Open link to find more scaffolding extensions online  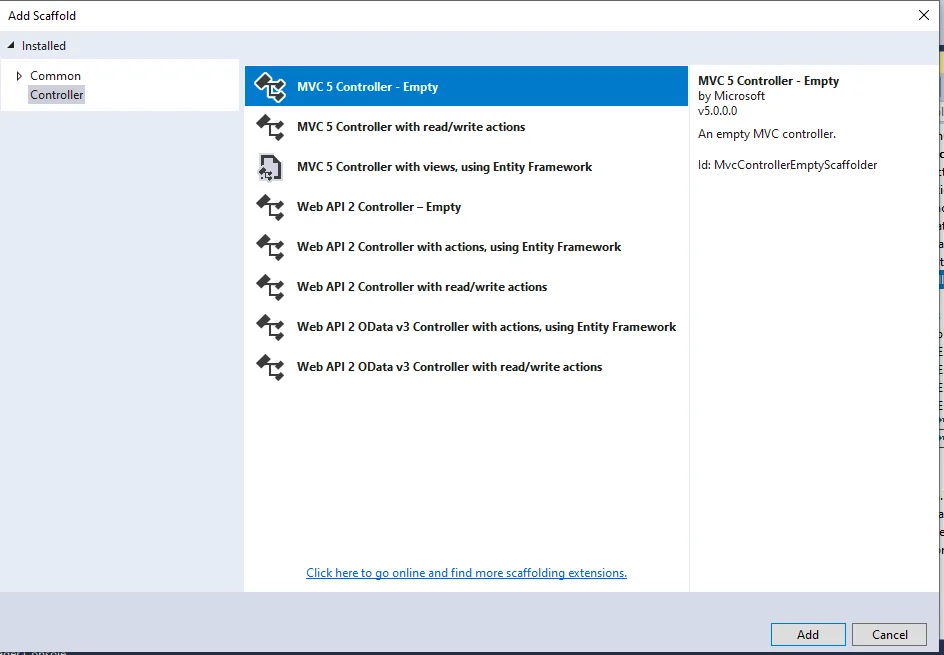466,573
